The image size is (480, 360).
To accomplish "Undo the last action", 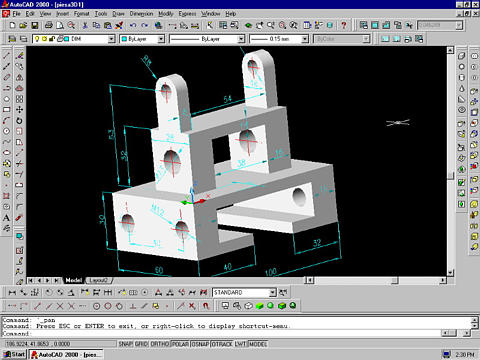I will 133,25.
